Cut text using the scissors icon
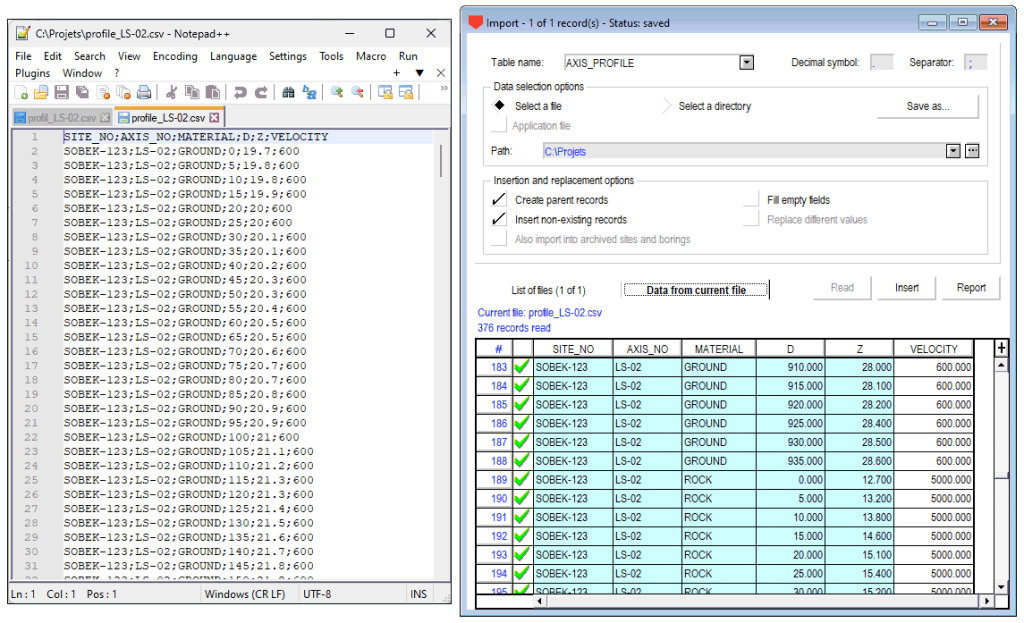This screenshot has width=1024, height=623. point(171,93)
